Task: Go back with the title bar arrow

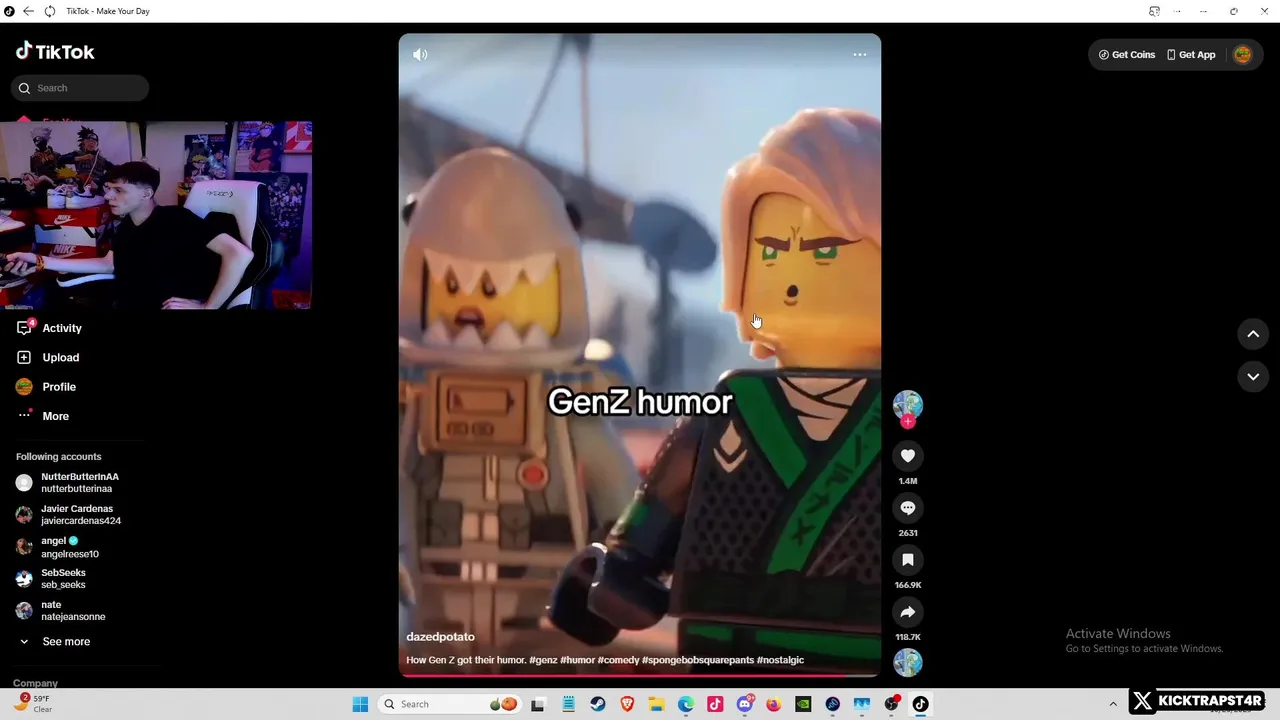Action: click(28, 11)
